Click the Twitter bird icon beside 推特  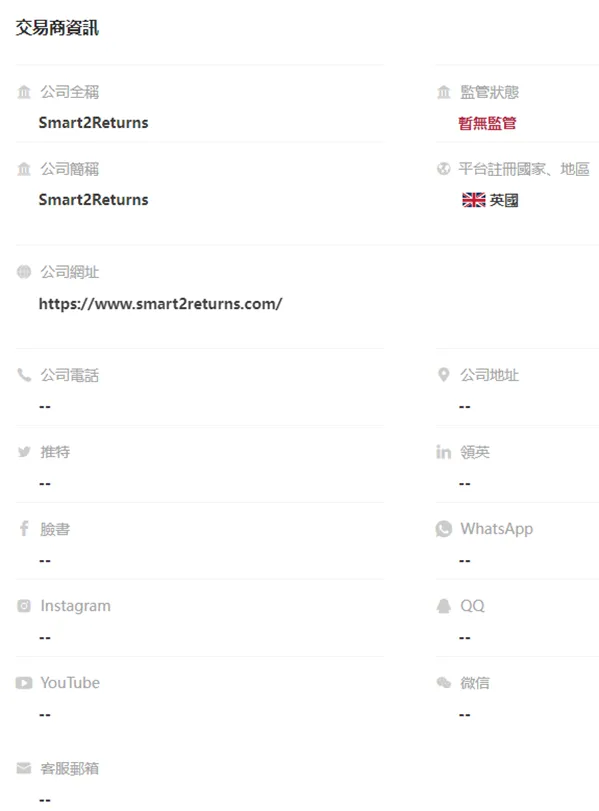point(24,452)
